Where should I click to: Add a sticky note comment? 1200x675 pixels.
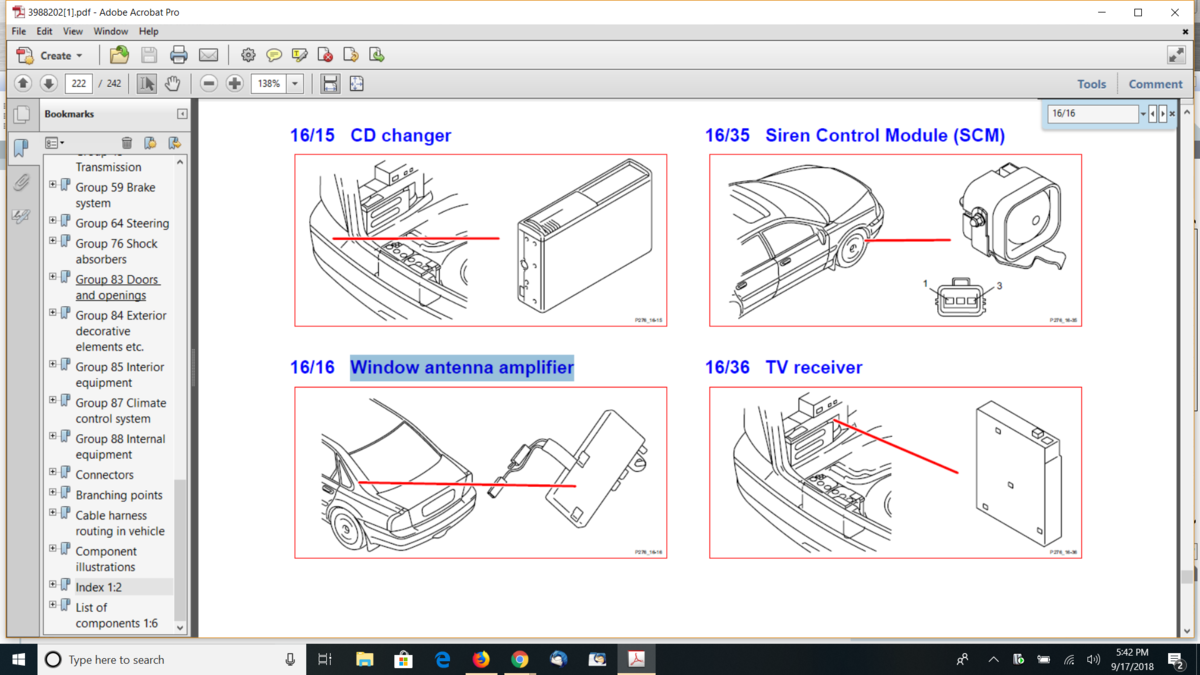click(273, 55)
